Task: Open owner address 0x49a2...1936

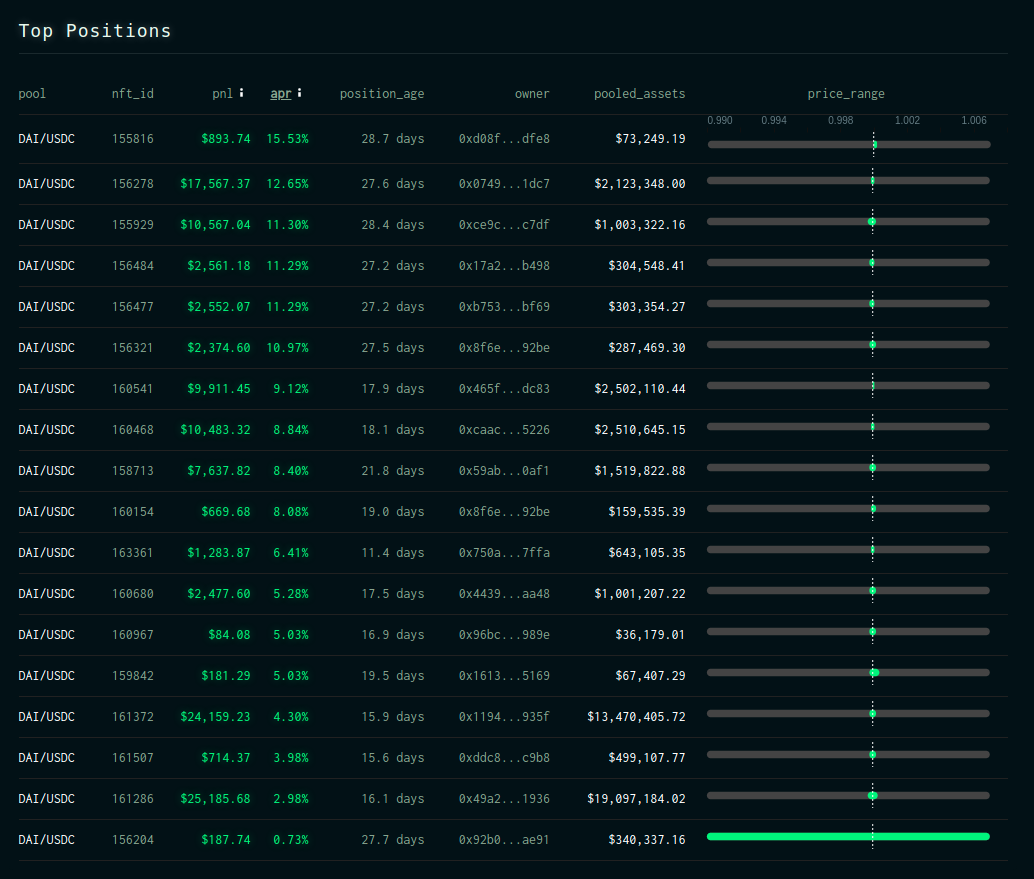Action: tap(504, 799)
